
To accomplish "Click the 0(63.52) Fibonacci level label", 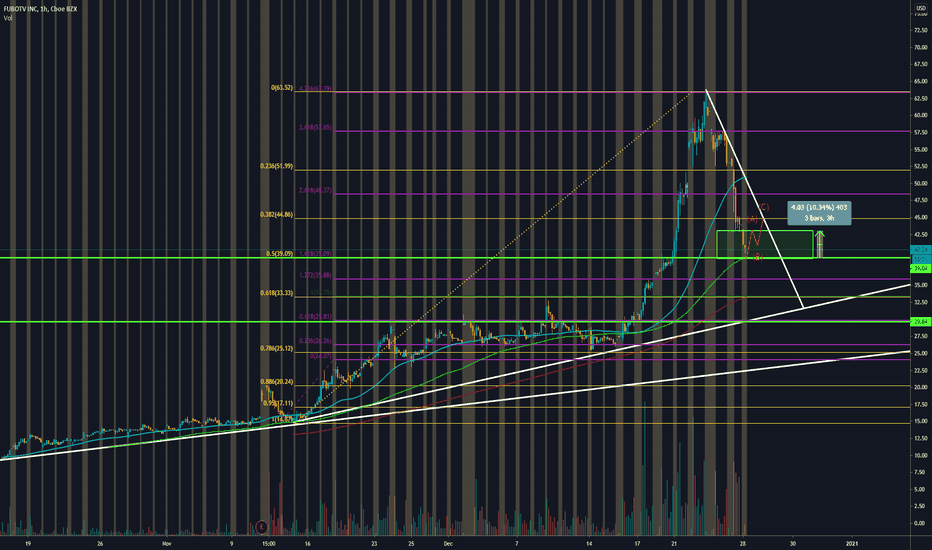I will (282, 88).
